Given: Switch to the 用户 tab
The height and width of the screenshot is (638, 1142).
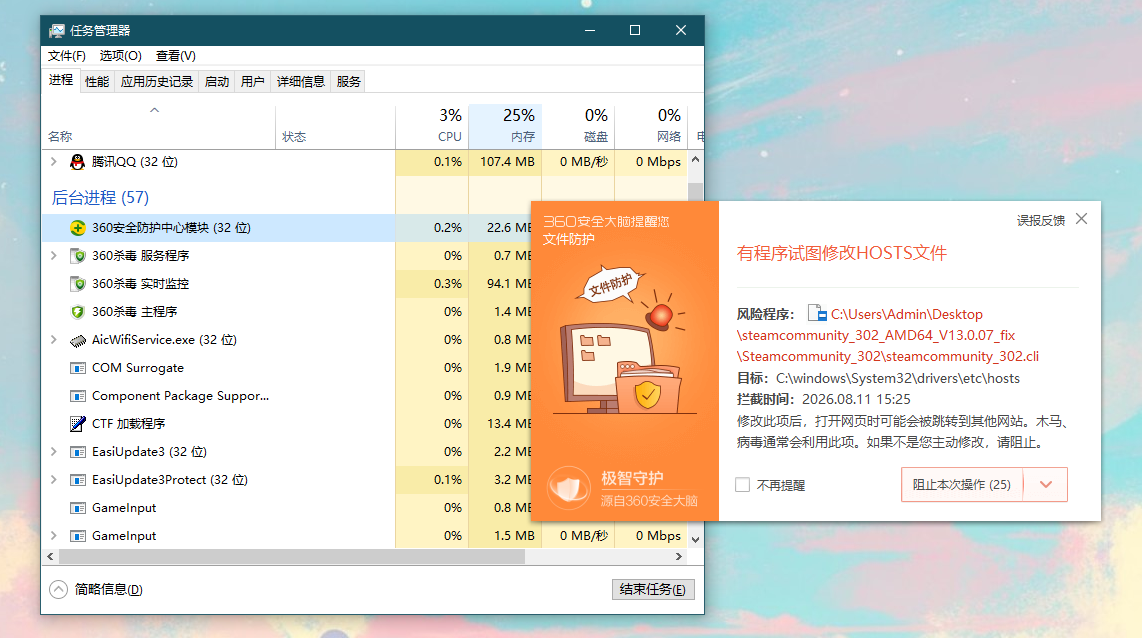Looking at the screenshot, I should click(x=252, y=82).
